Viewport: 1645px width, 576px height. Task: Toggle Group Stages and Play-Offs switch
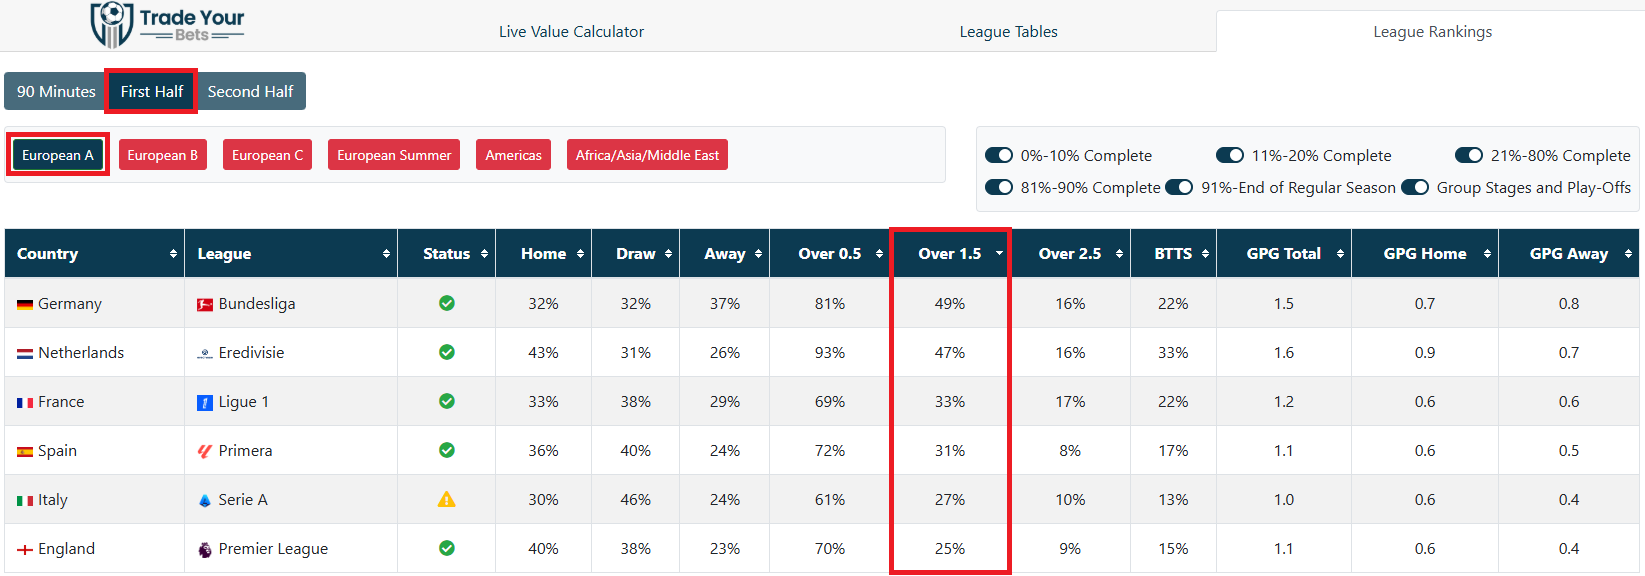1415,187
